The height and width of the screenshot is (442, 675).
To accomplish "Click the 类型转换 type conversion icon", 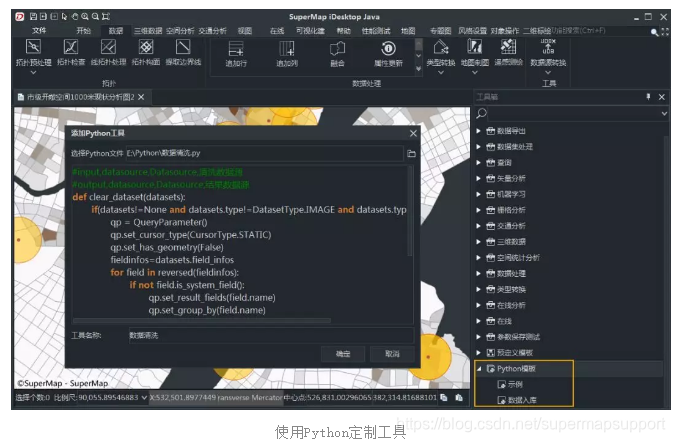I will (441, 46).
